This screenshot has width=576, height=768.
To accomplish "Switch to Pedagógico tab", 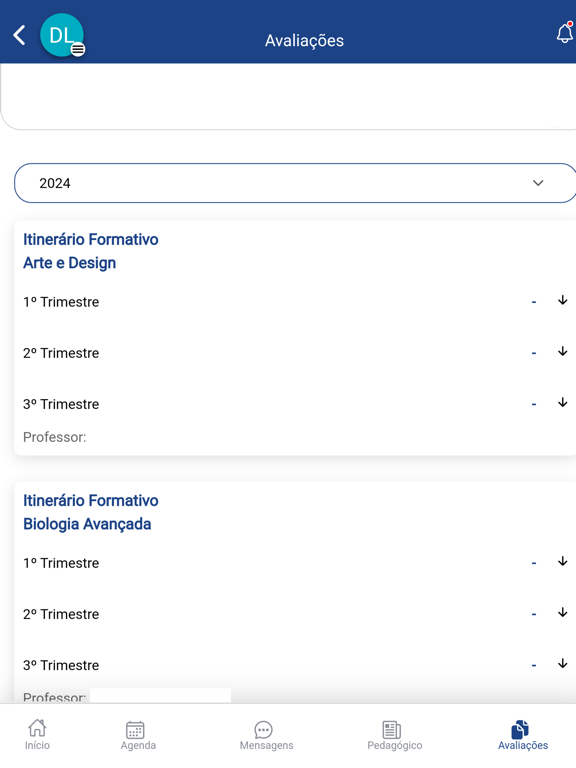I will point(394,736).
